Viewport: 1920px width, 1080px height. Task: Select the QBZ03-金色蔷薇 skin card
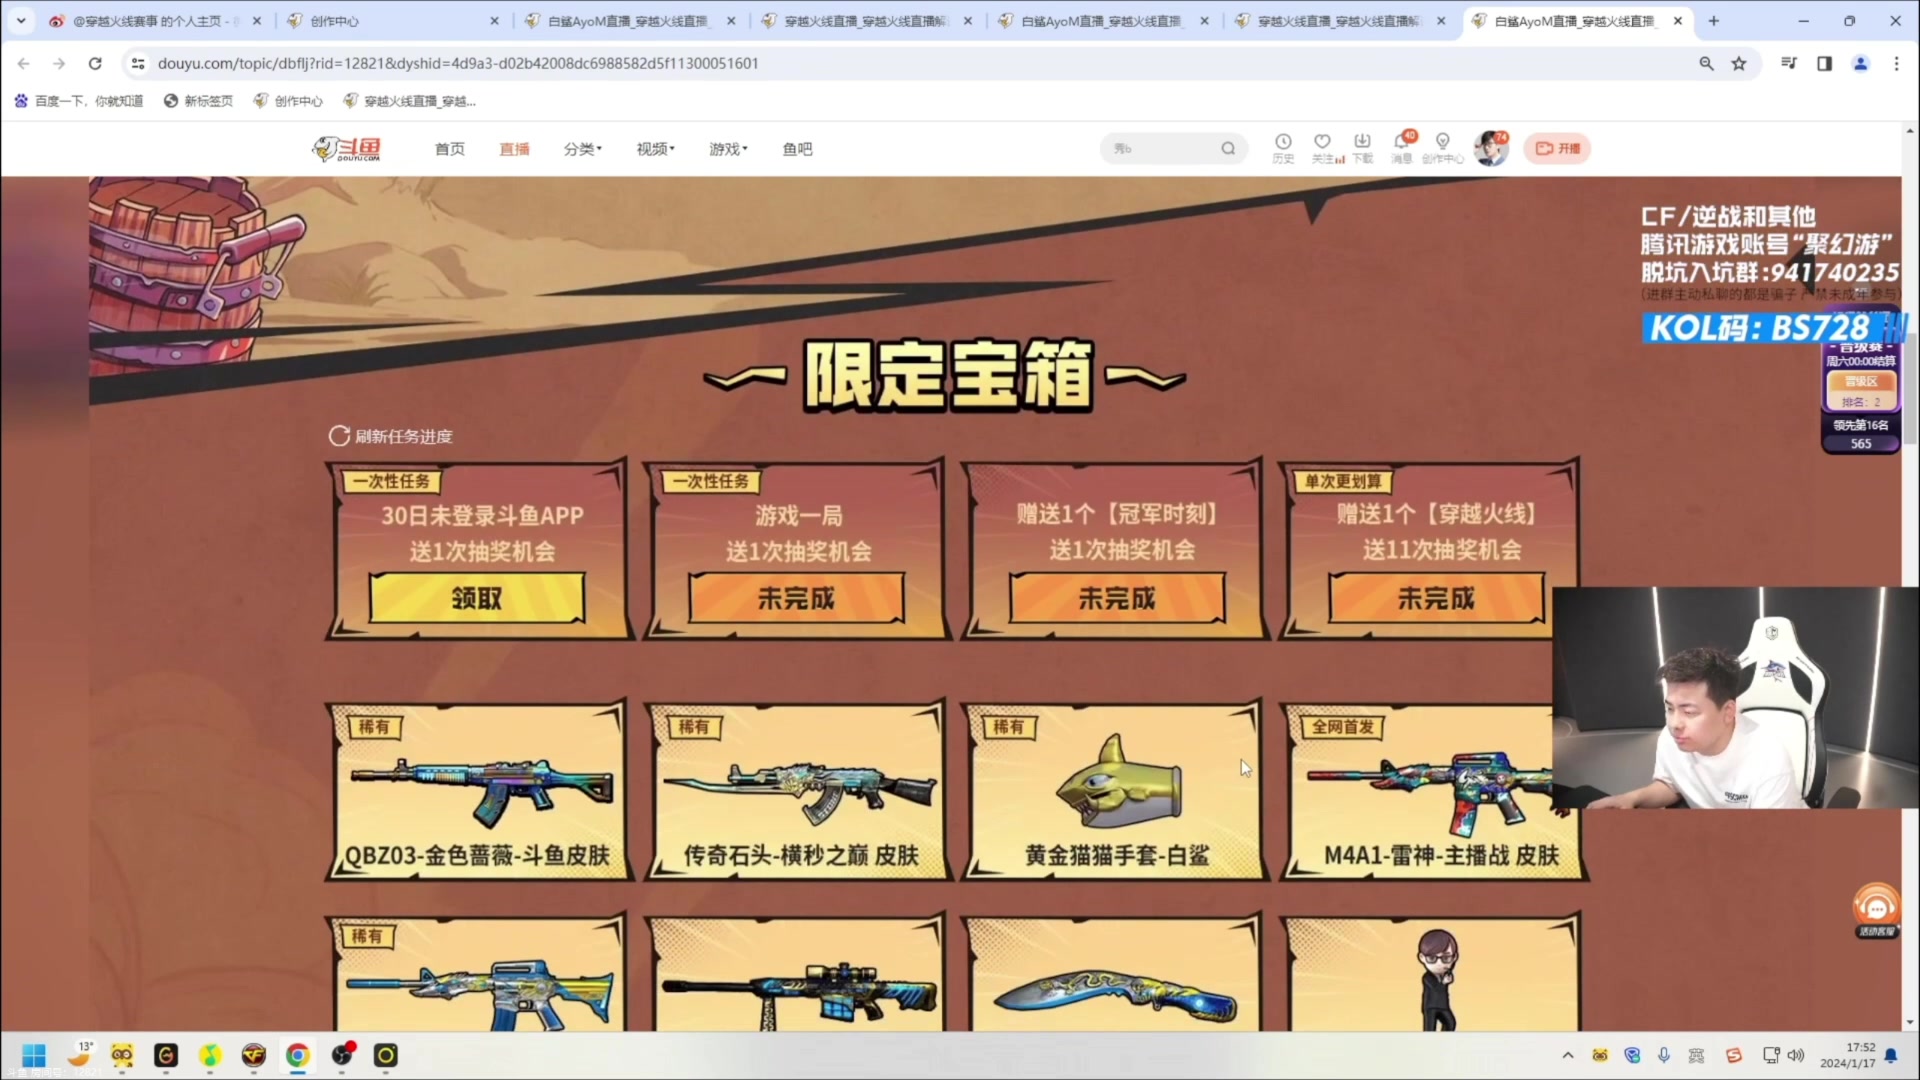coord(477,791)
